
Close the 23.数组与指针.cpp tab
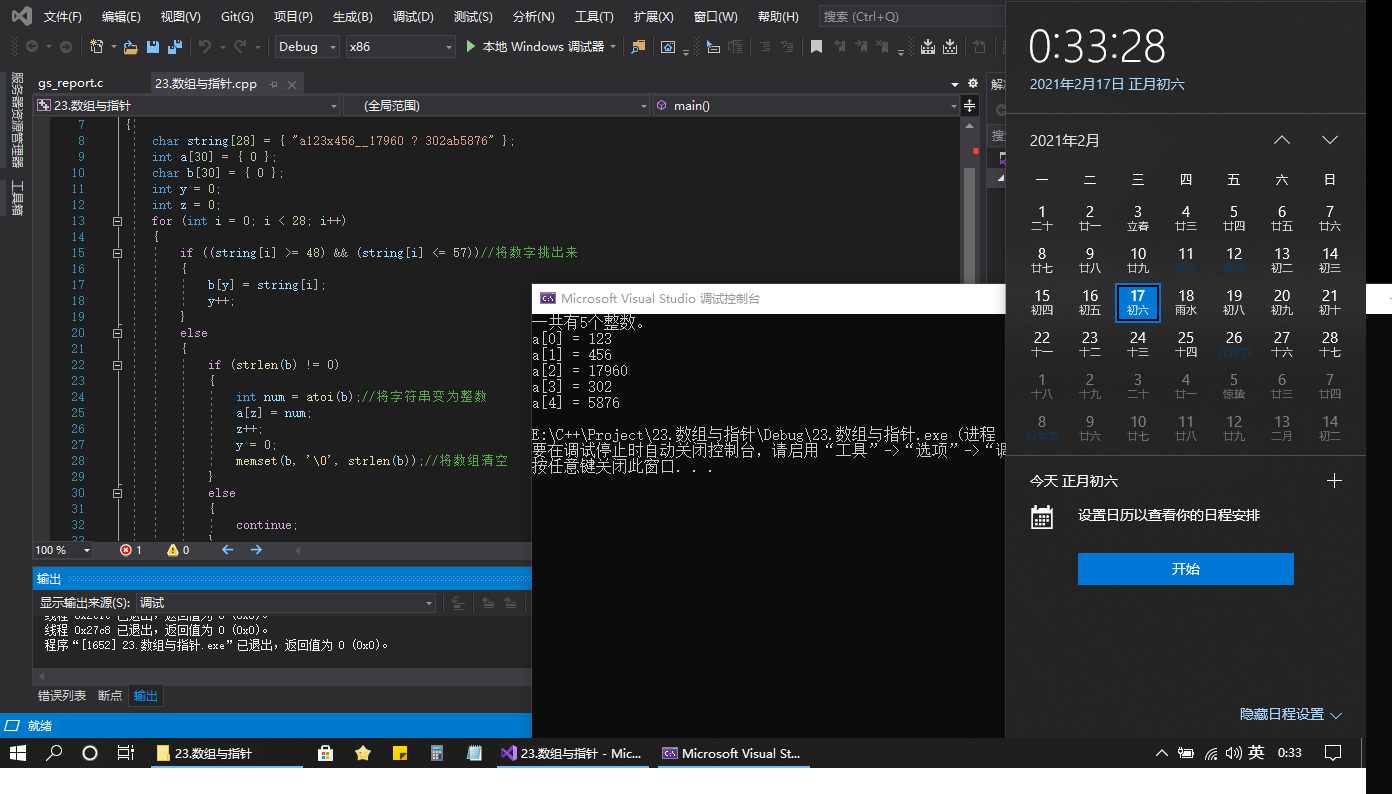click(x=291, y=84)
